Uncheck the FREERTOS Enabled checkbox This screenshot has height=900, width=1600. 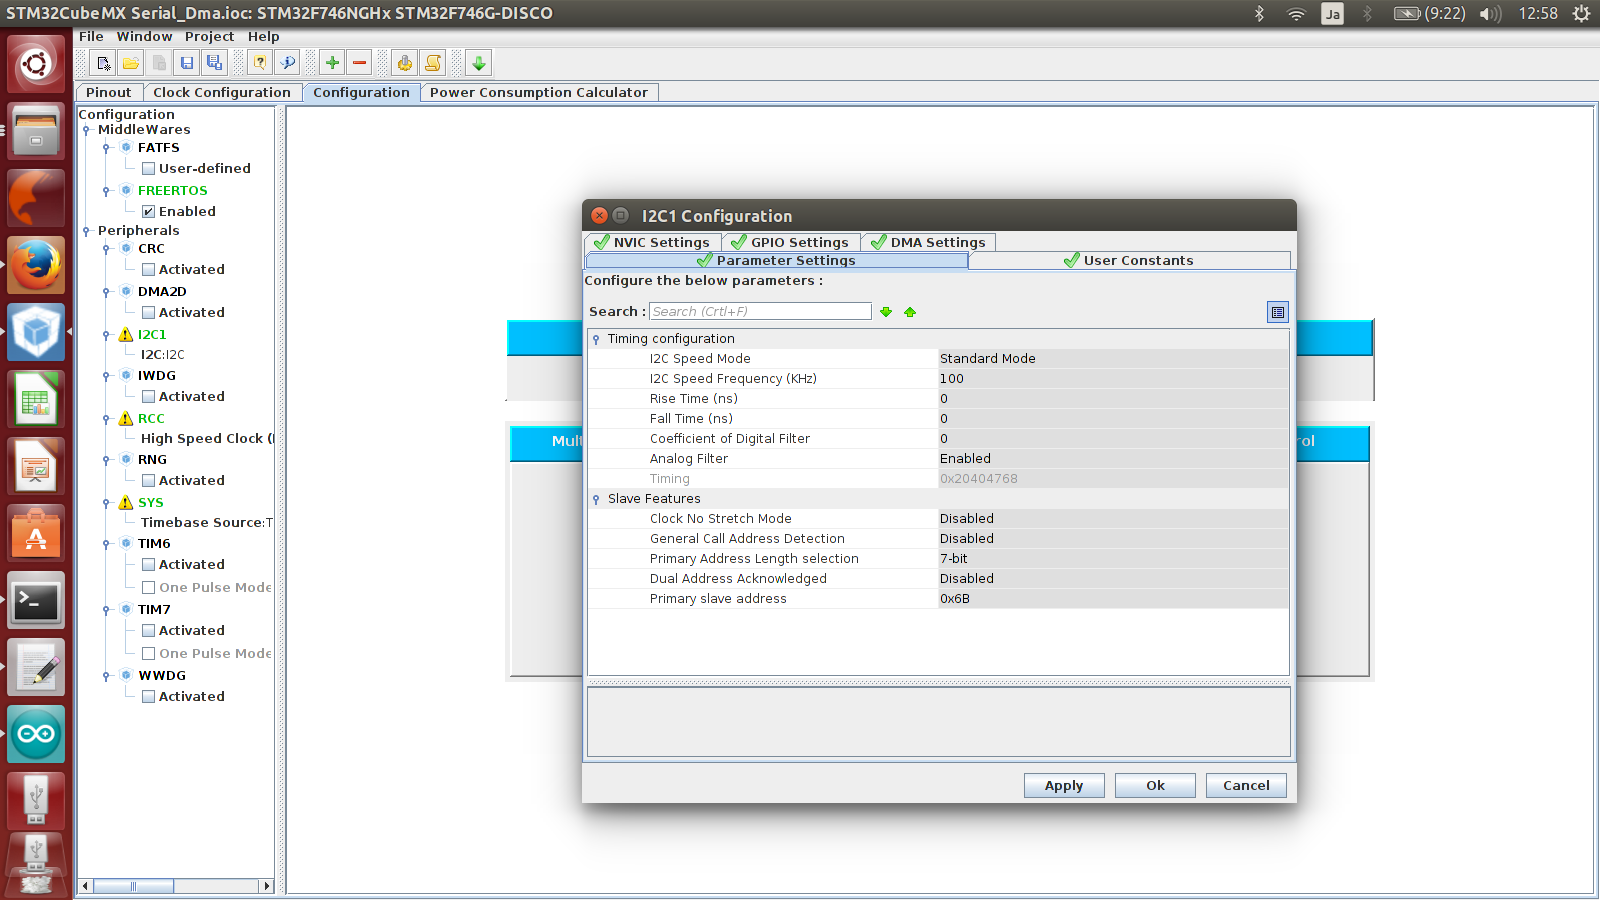(148, 212)
